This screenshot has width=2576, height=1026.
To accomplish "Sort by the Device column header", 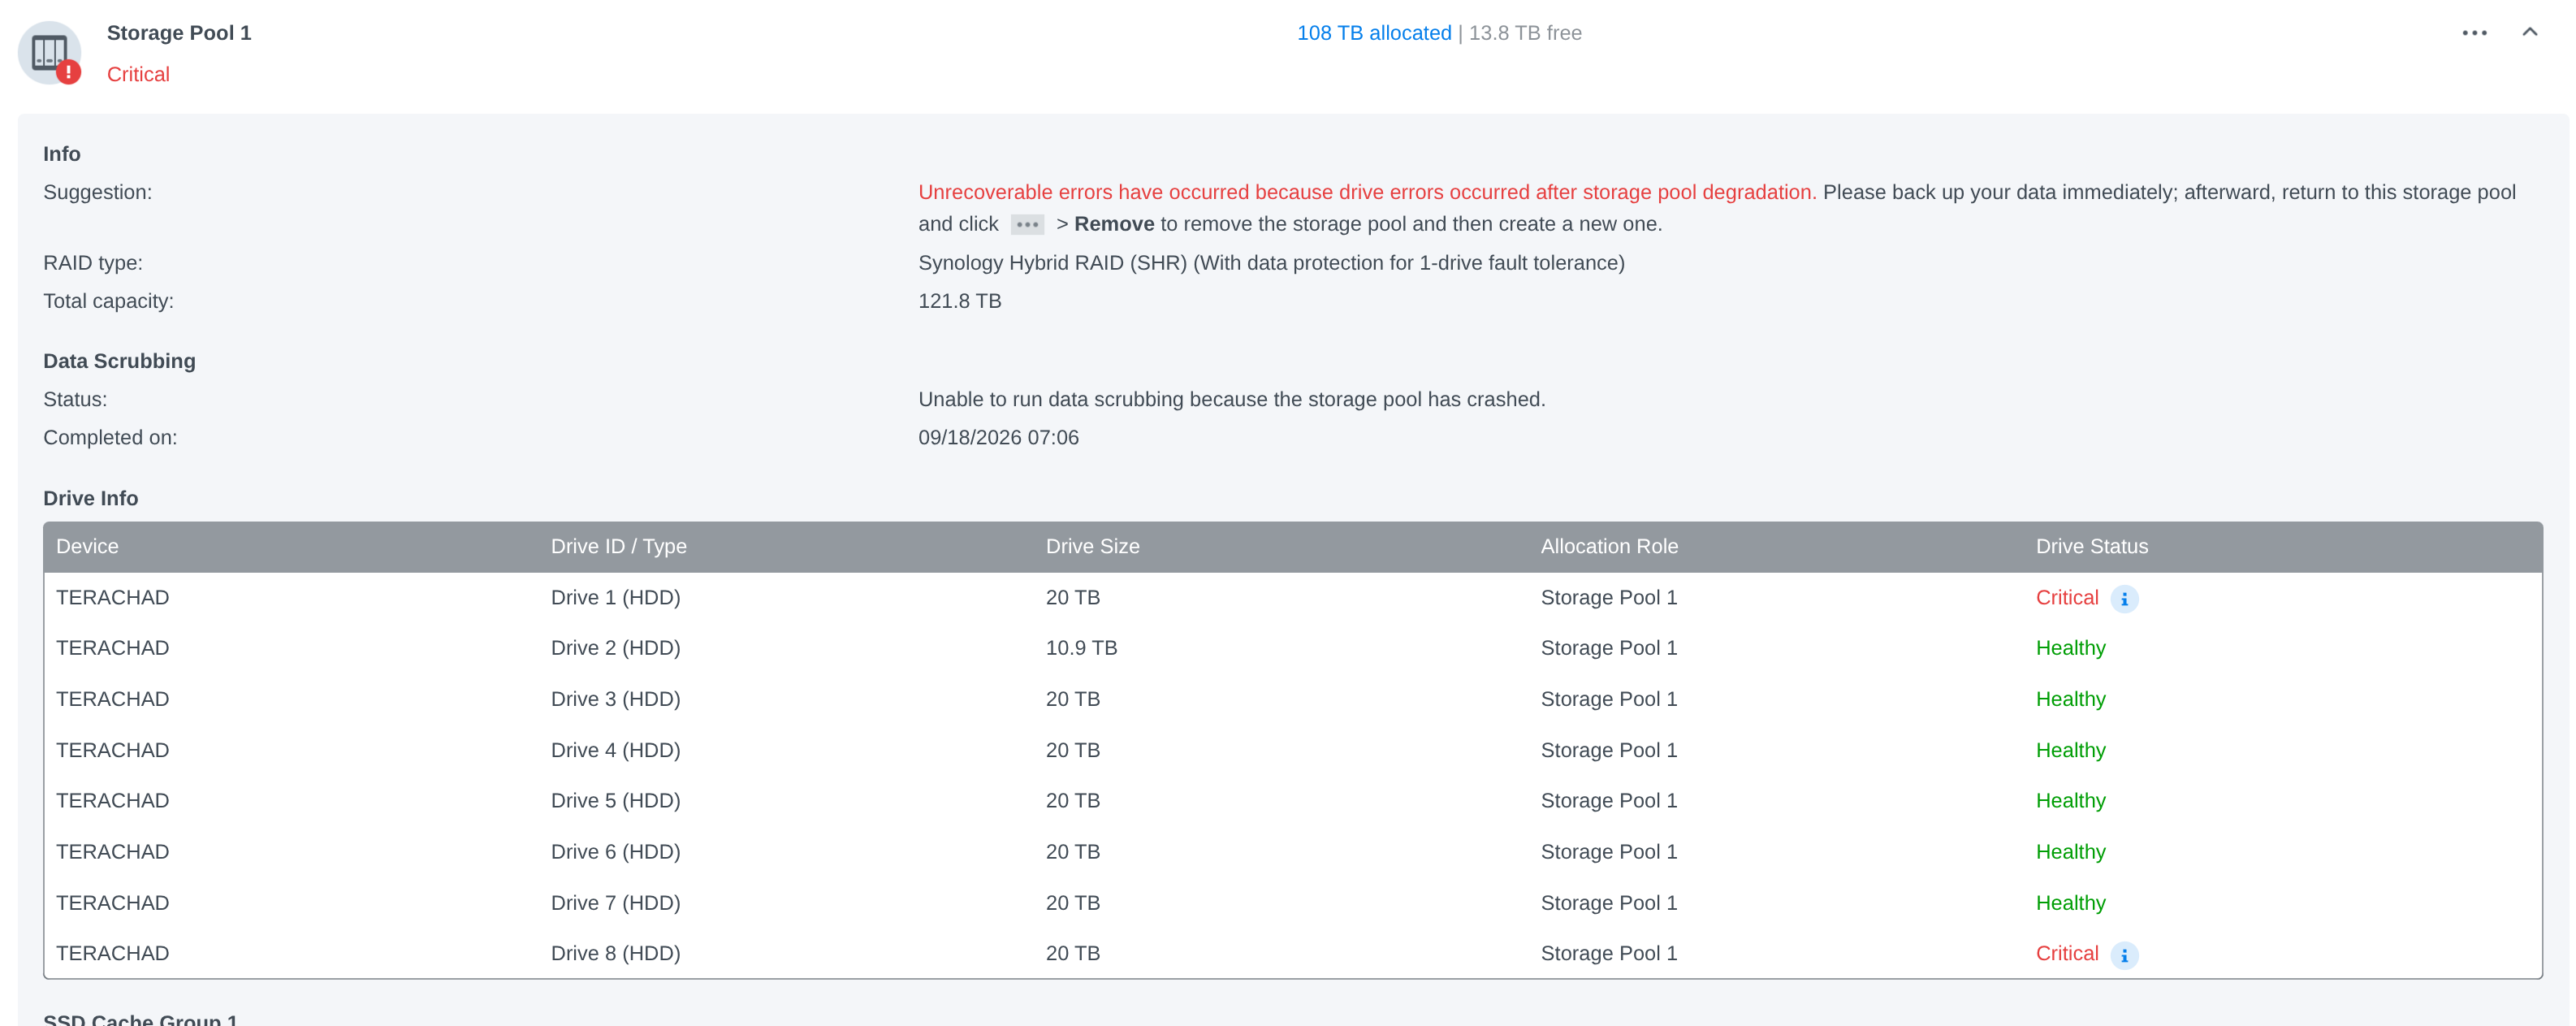I will [x=87, y=546].
